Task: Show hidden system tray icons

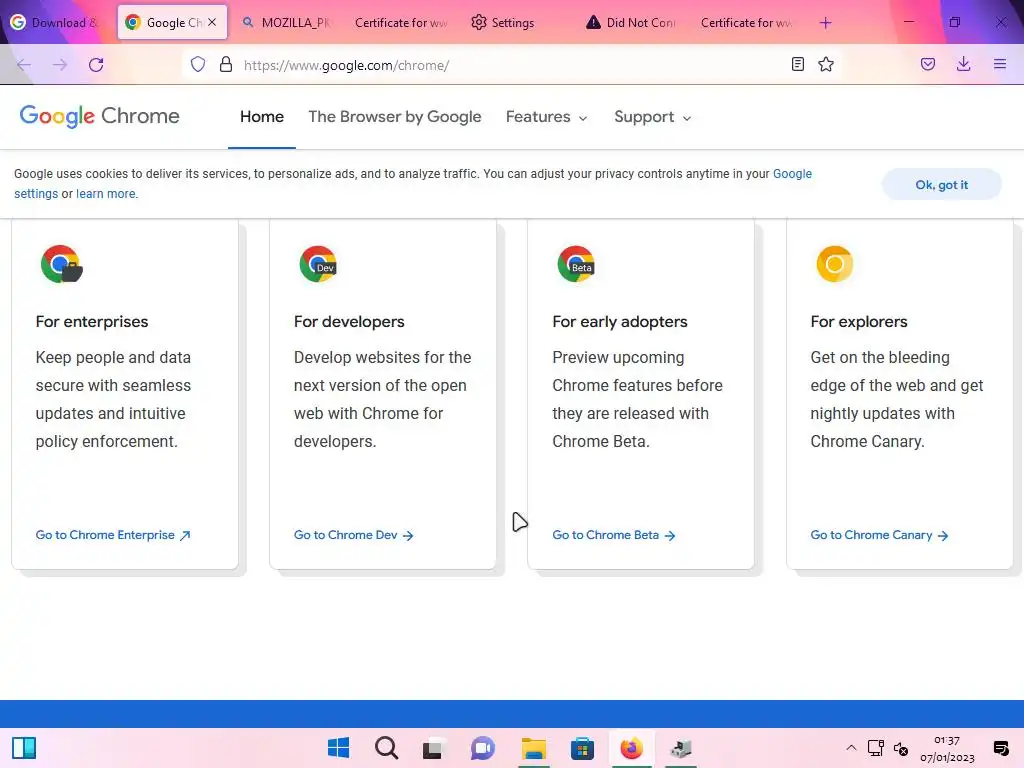Action: pos(851,748)
